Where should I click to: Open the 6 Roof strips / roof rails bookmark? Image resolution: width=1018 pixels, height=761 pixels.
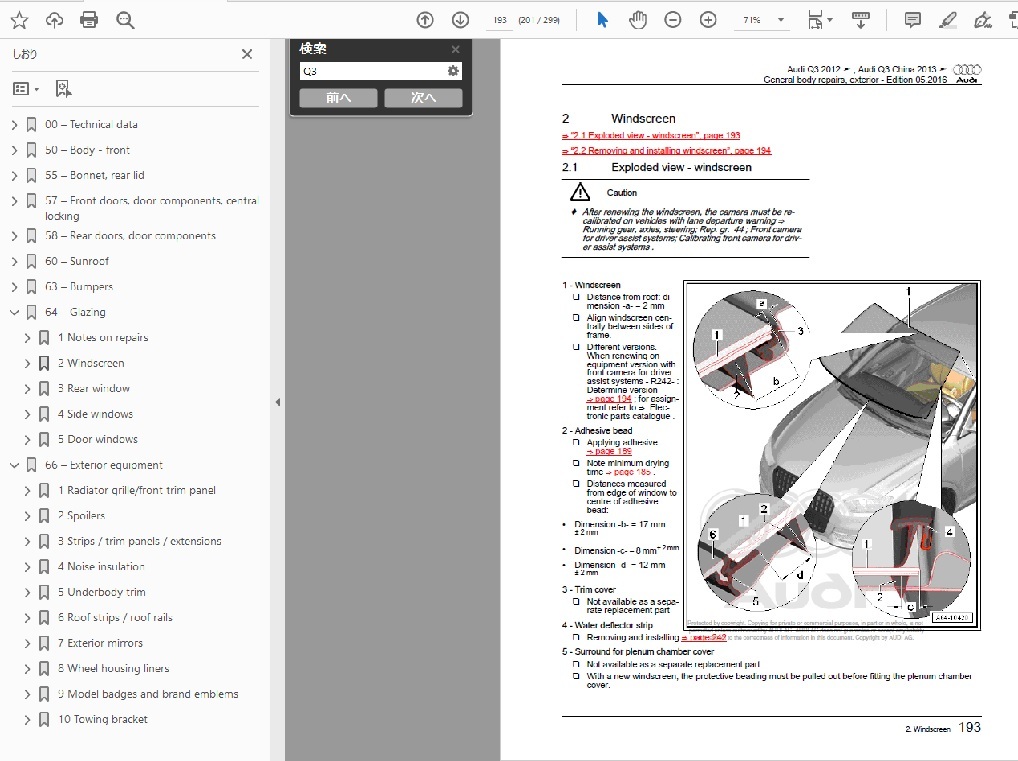point(115,618)
